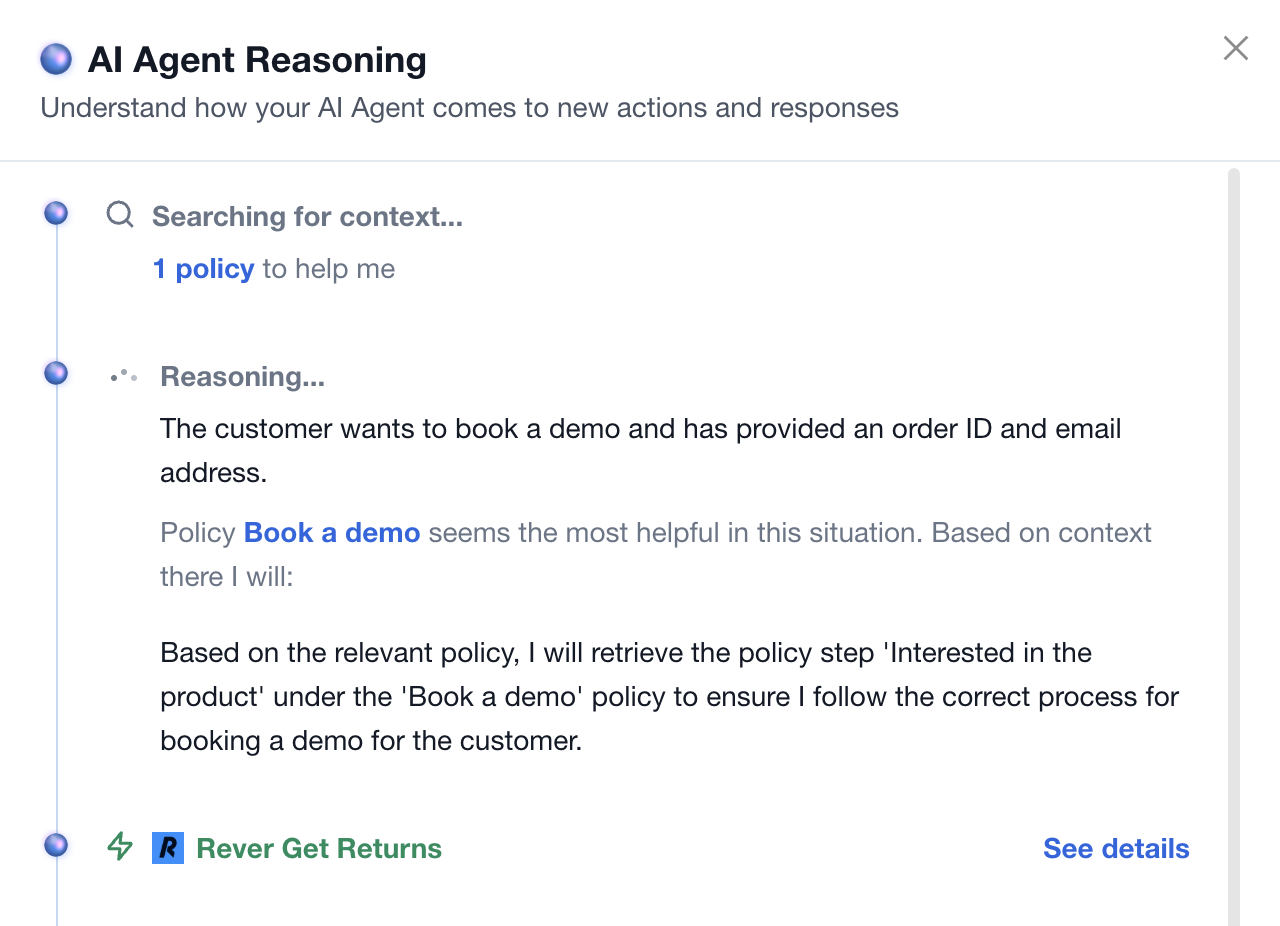Click the timeline dot beside Reasoning
Screen dimensions: 1280x926
click(x=56, y=373)
